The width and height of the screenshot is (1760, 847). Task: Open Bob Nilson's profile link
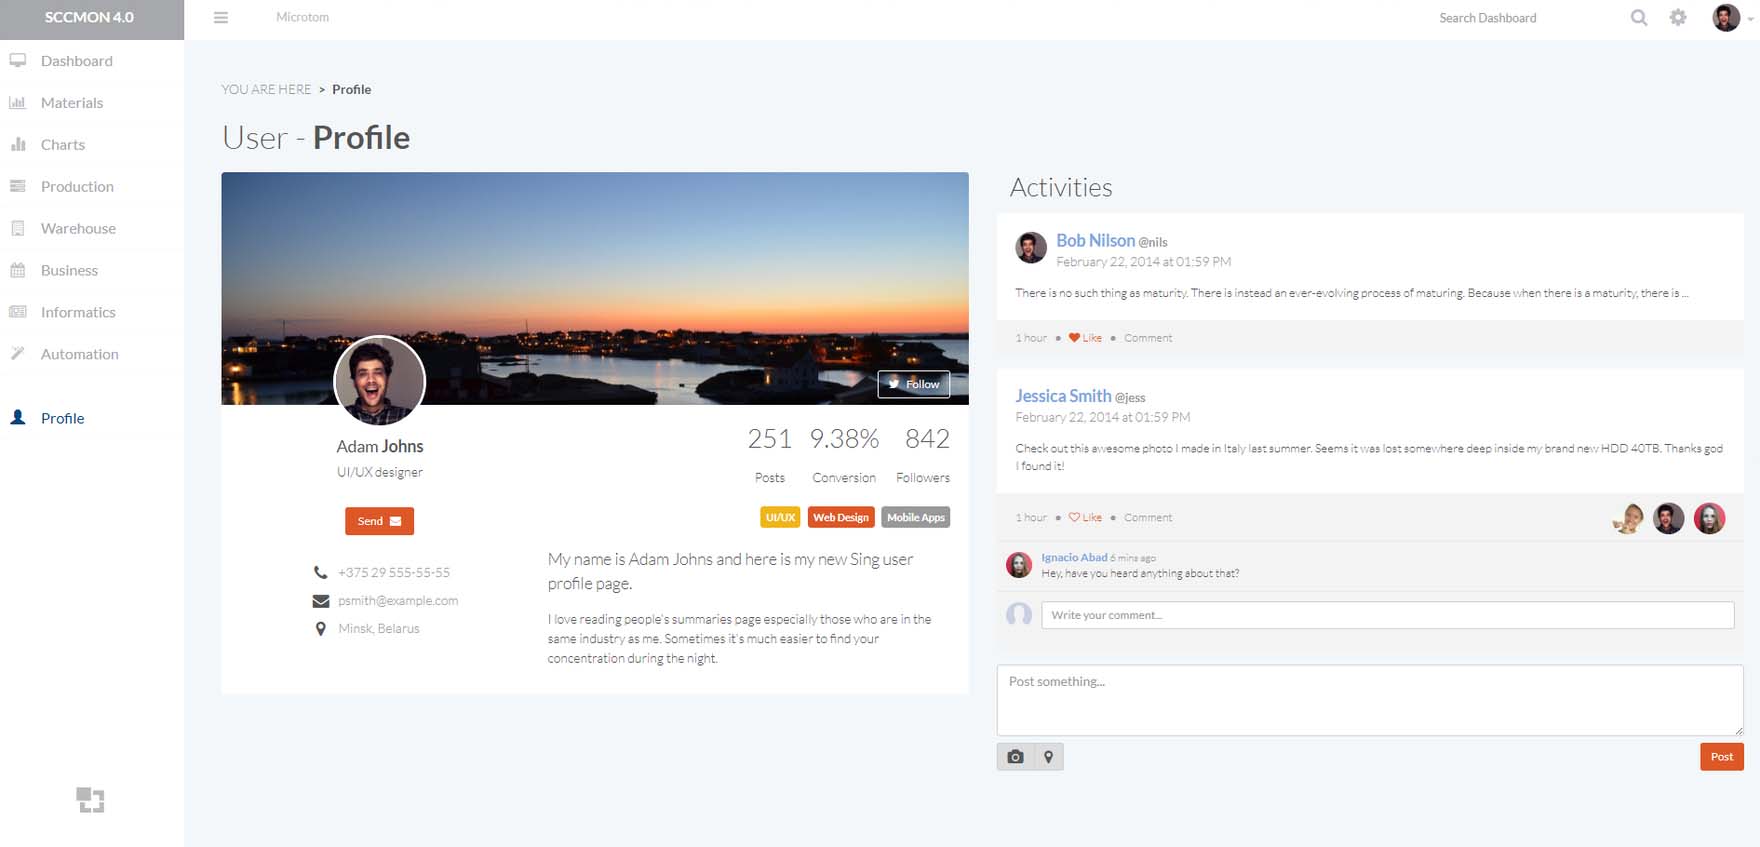pos(1095,241)
